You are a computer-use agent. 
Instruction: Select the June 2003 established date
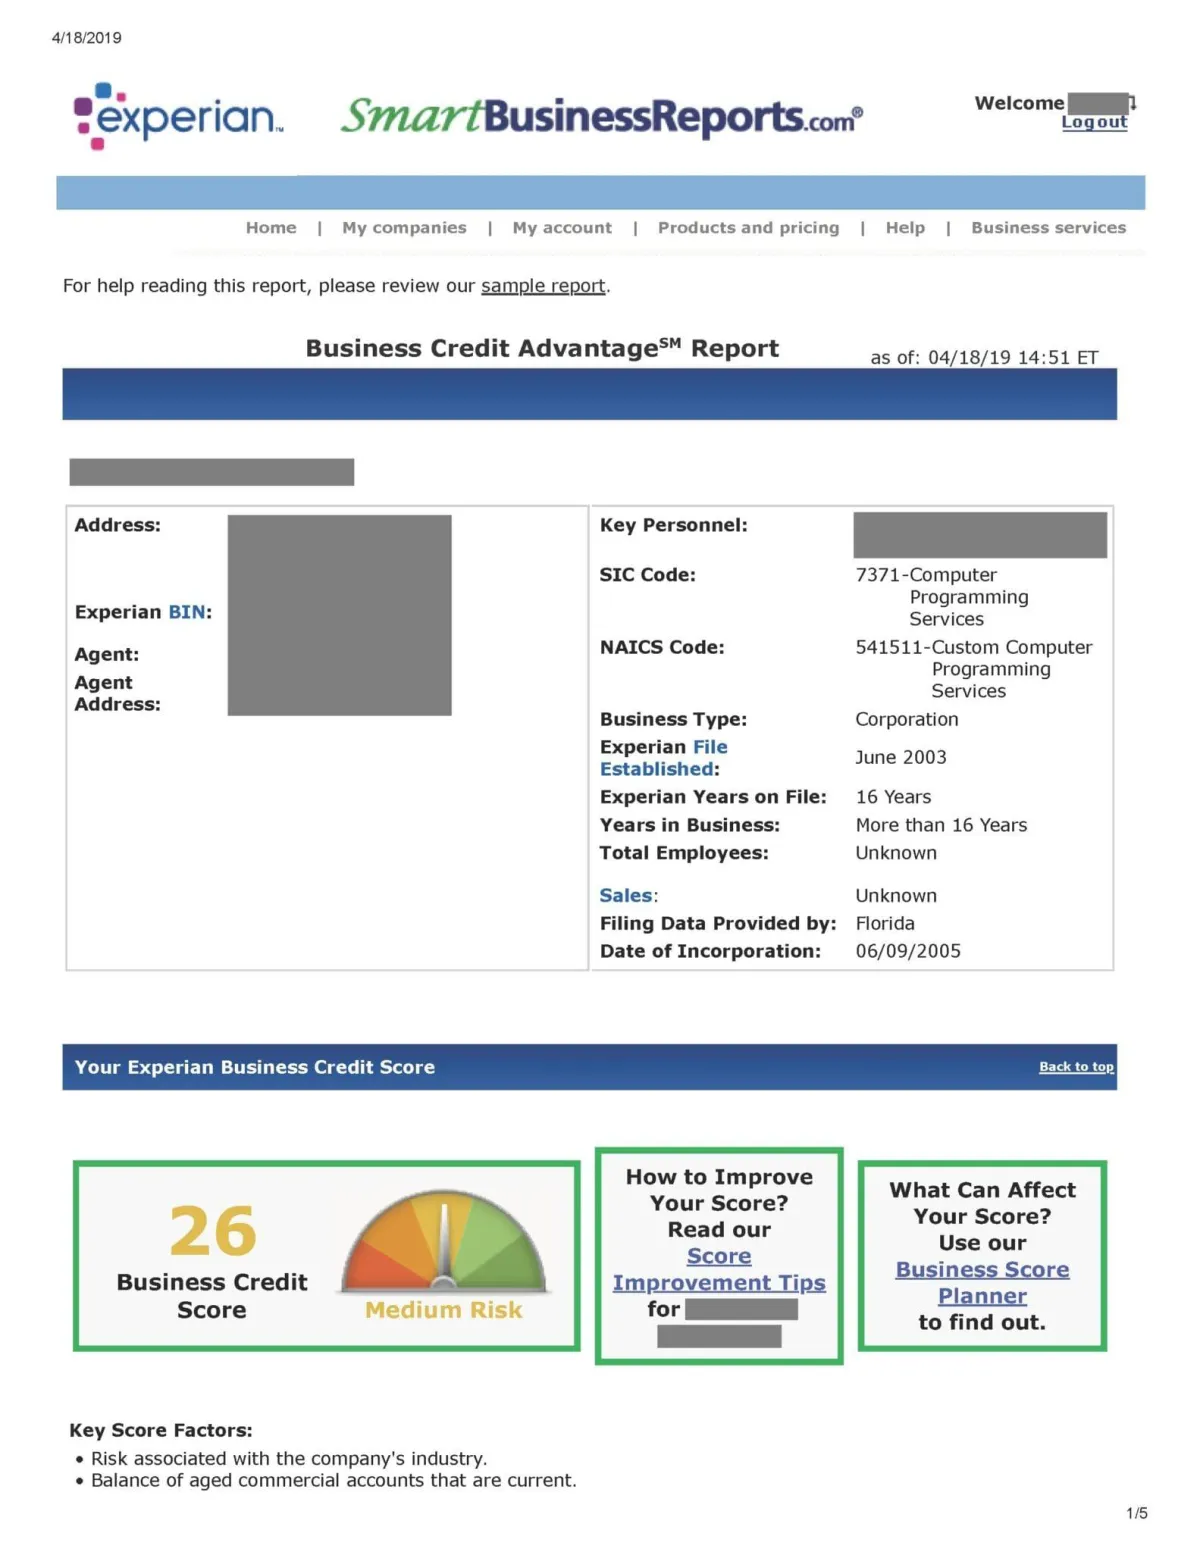[901, 758]
